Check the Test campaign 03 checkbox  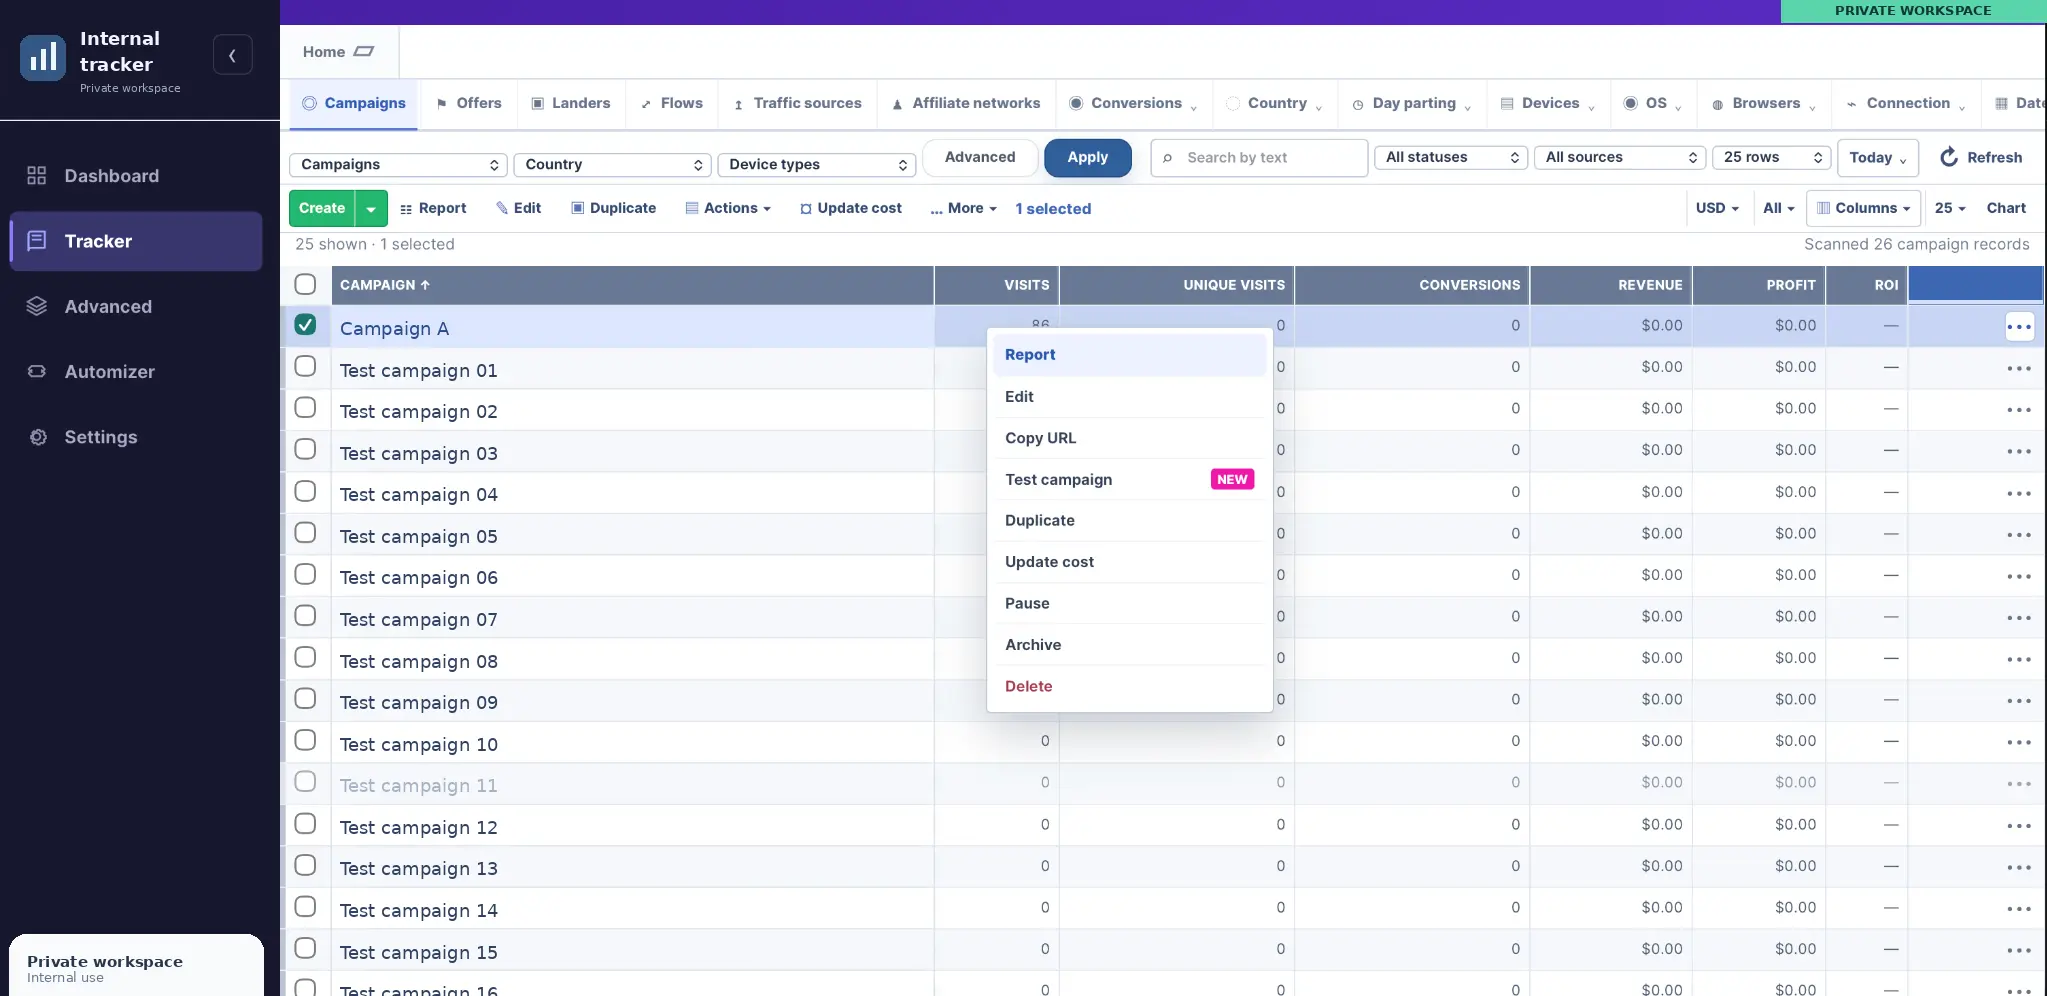pyautogui.click(x=305, y=450)
